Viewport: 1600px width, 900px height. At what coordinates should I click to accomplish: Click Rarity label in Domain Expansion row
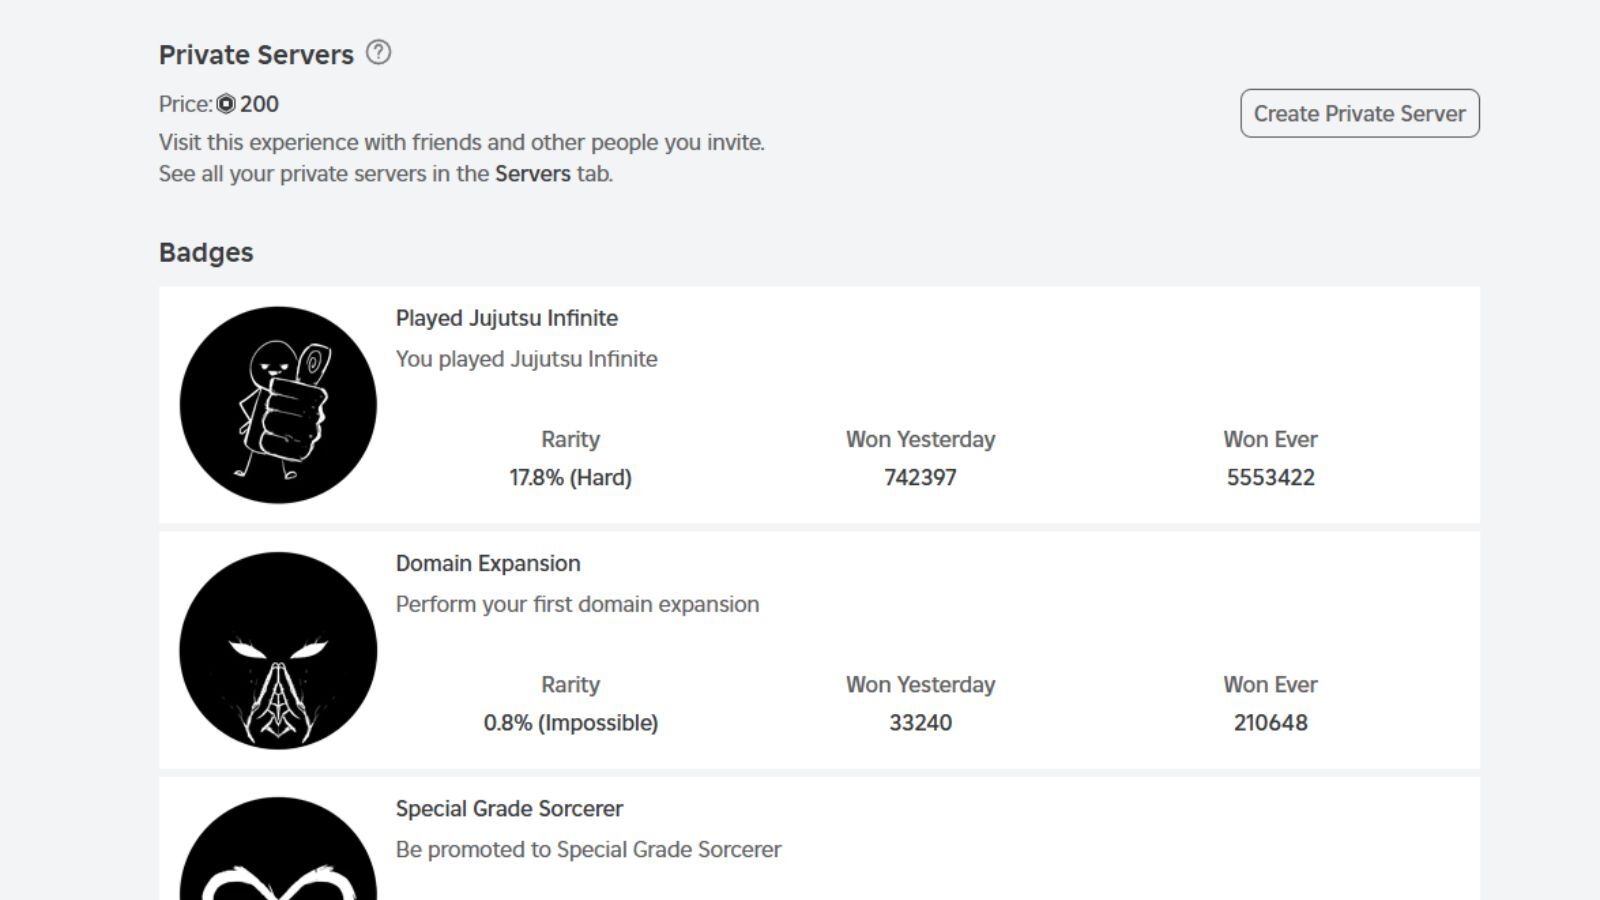570,684
